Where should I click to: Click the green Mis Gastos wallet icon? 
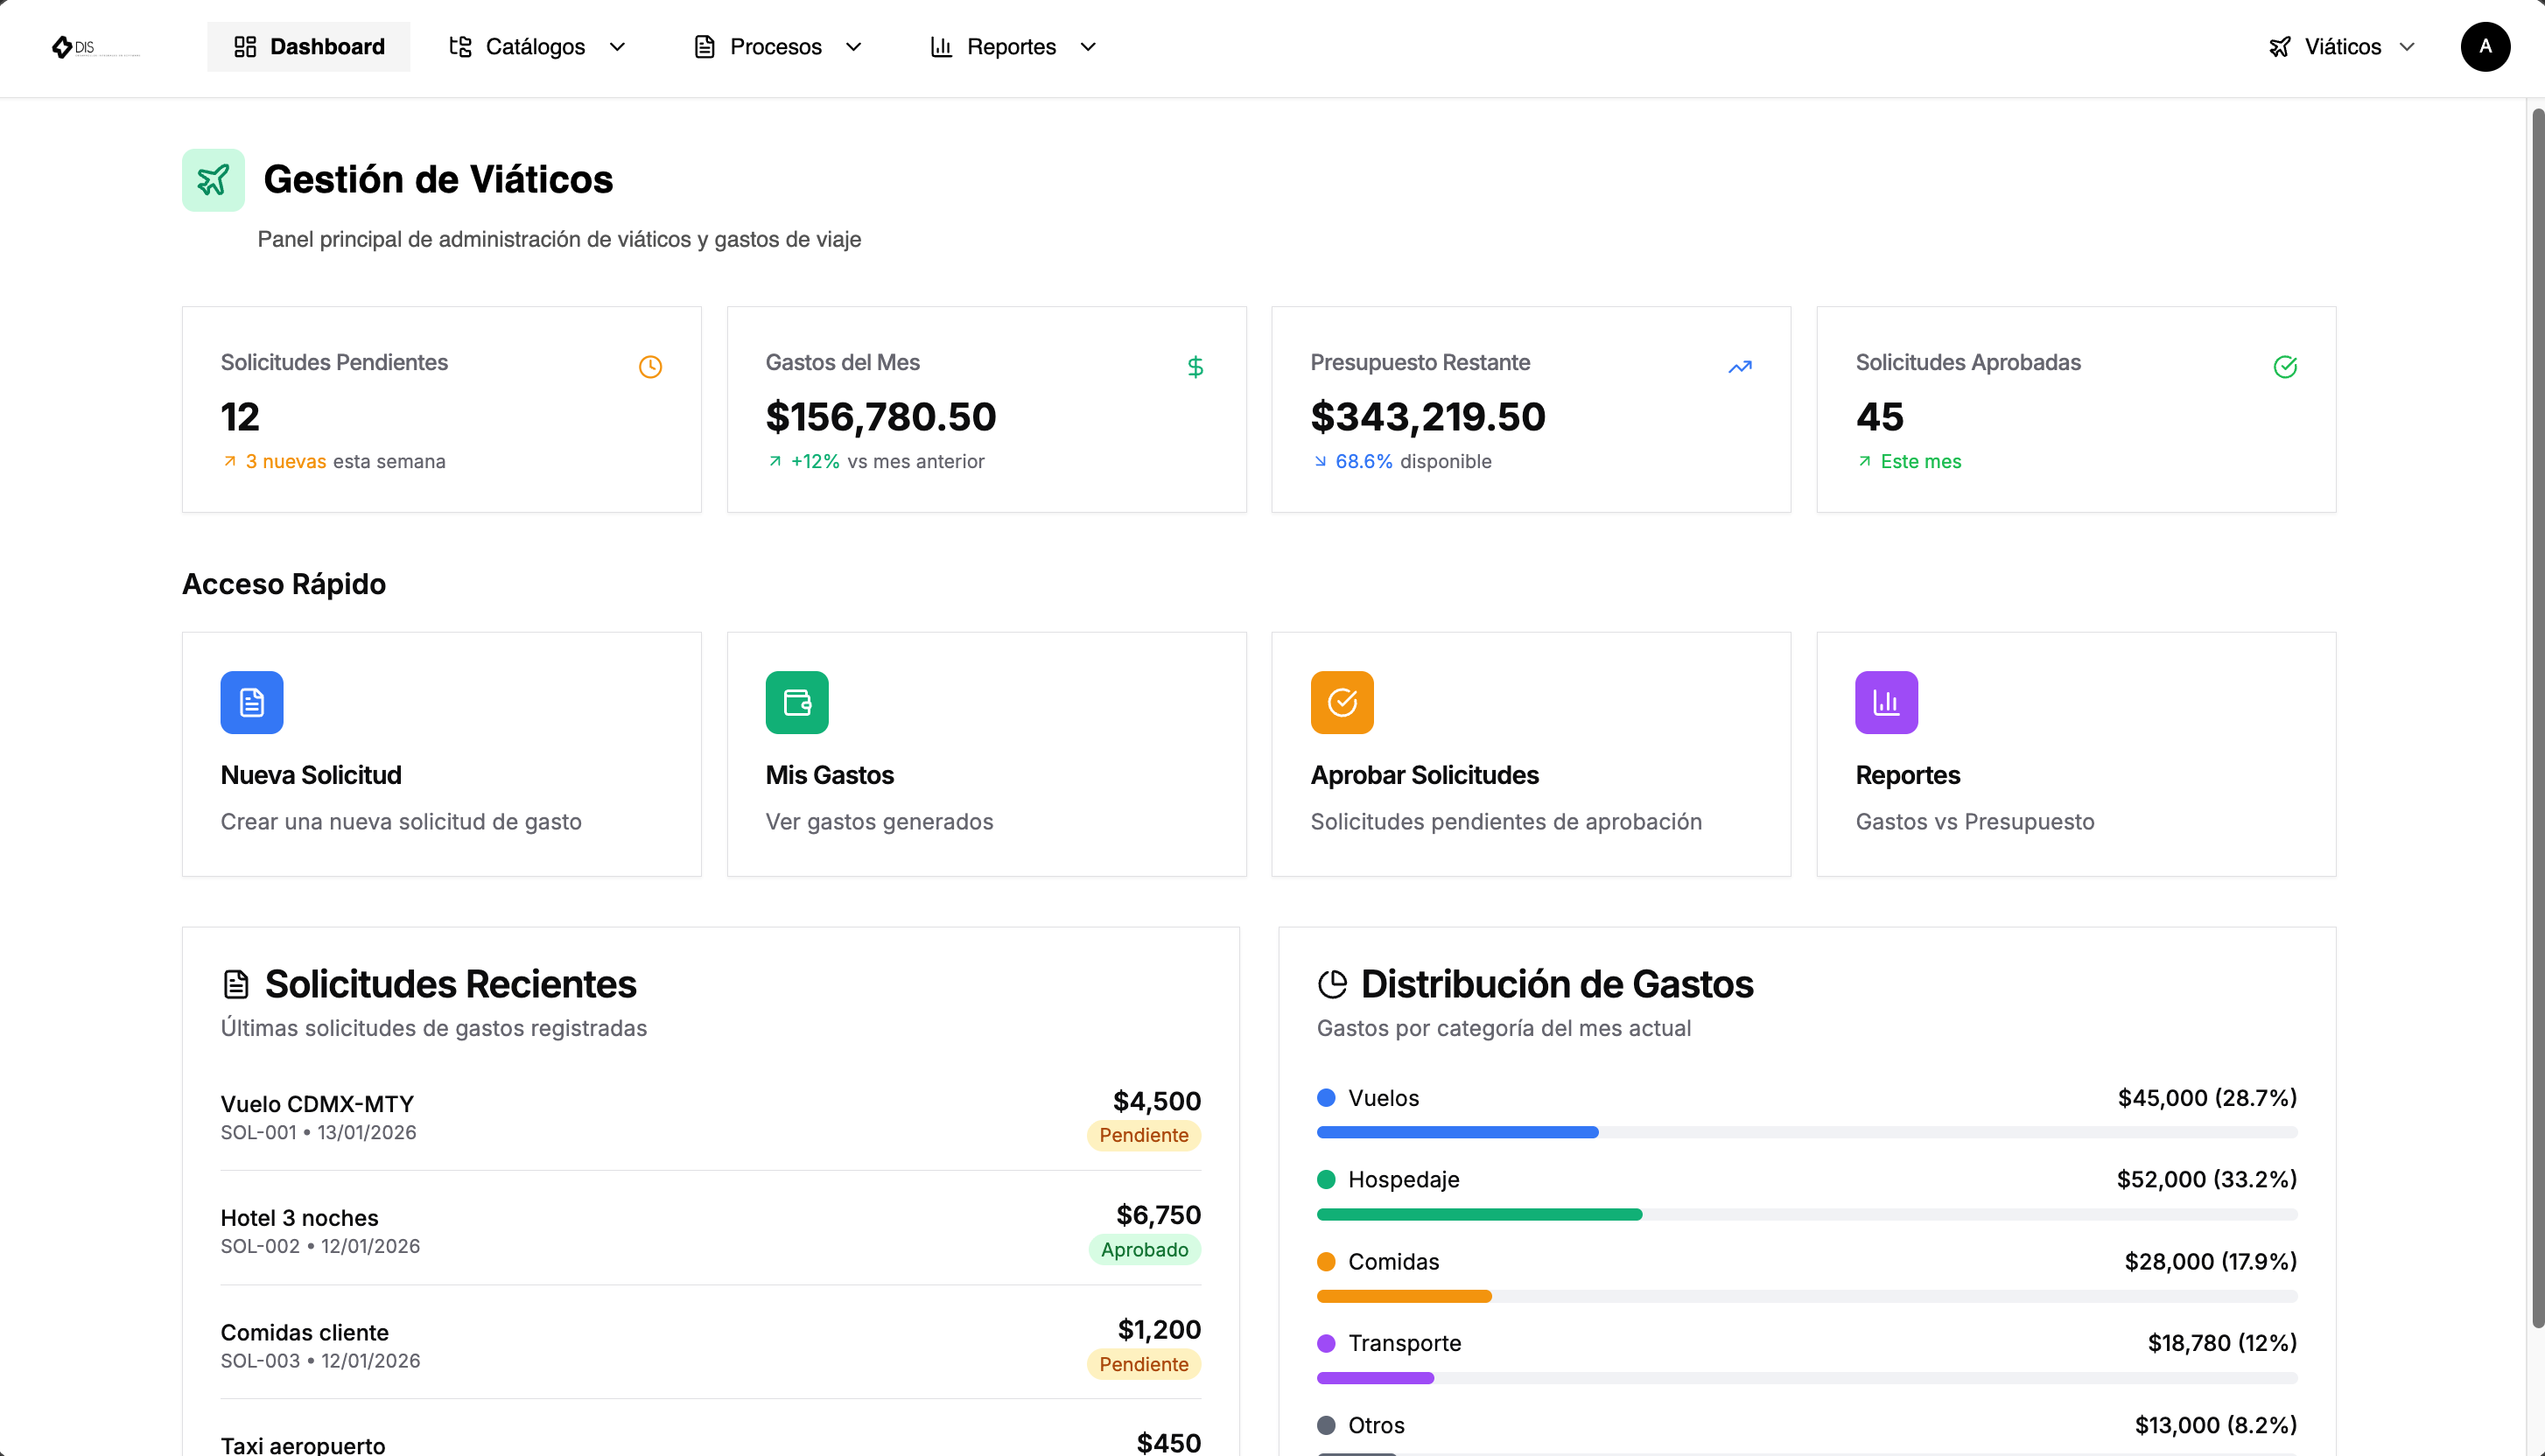click(796, 702)
